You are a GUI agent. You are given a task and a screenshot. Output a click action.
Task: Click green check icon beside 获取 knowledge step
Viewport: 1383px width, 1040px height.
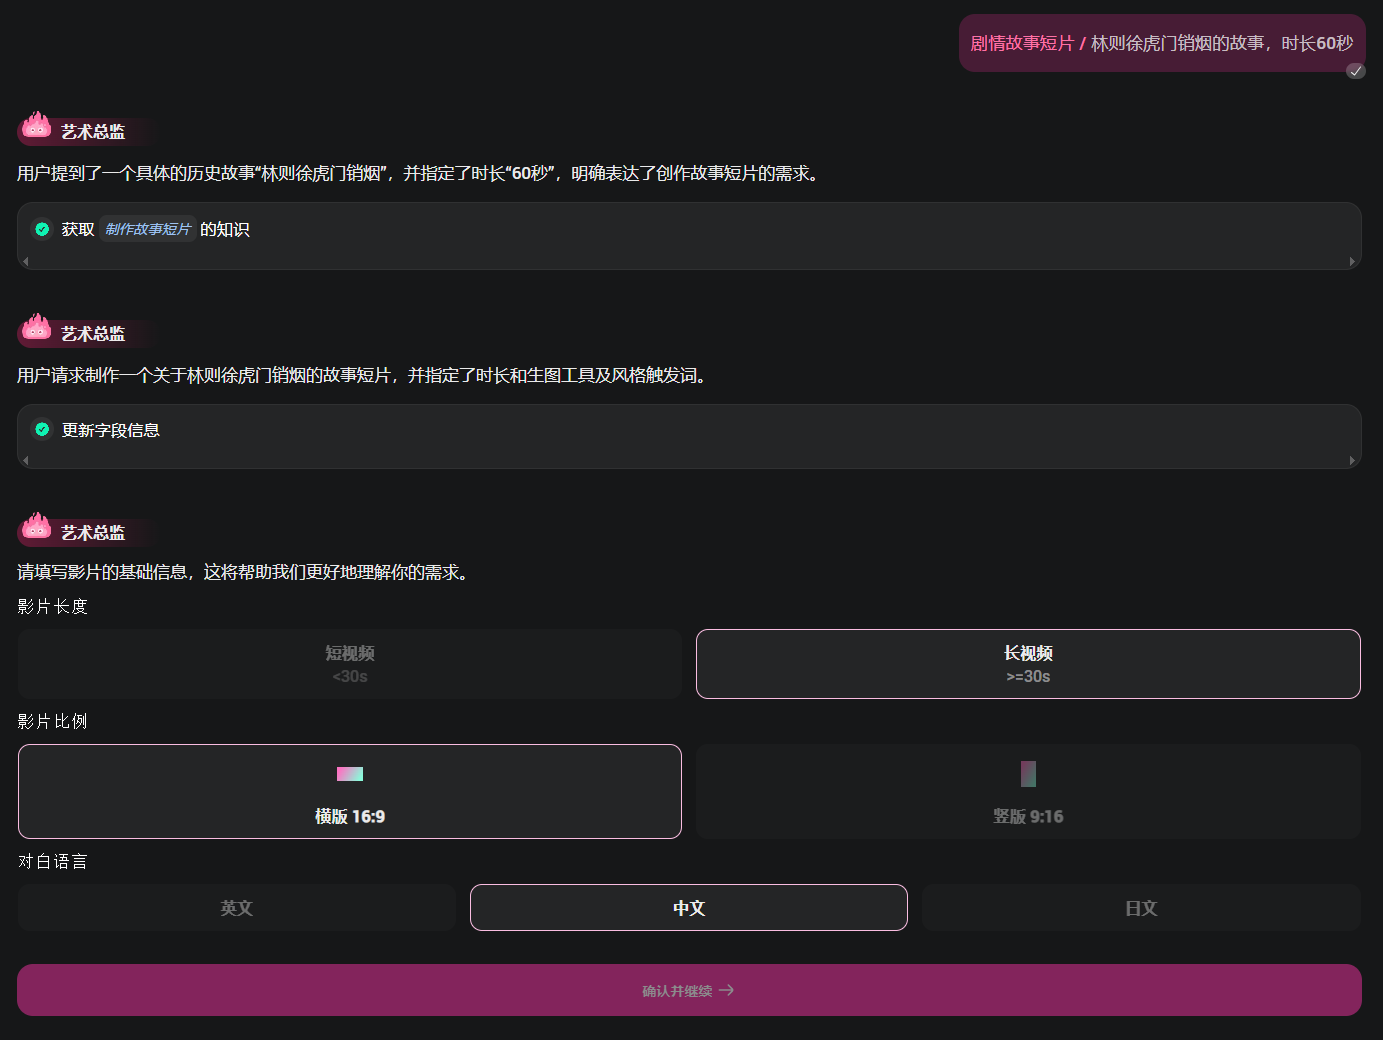[x=42, y=229]
